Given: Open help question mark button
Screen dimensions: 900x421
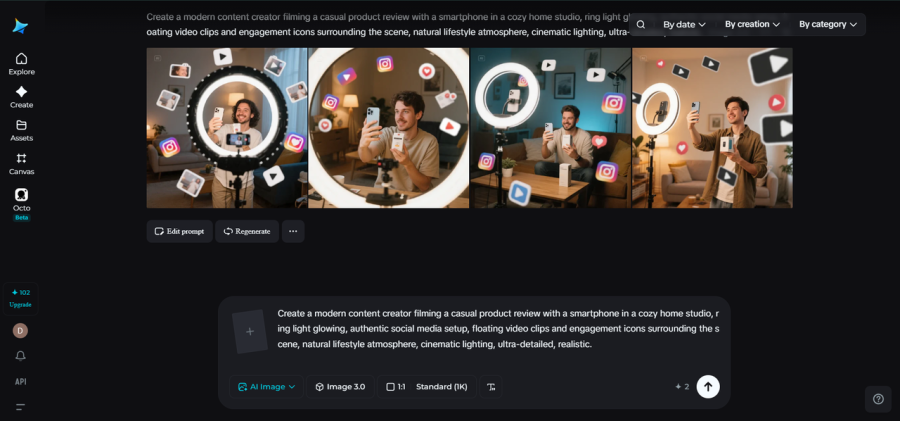Looking at the screenshot, I should point(878,399).
